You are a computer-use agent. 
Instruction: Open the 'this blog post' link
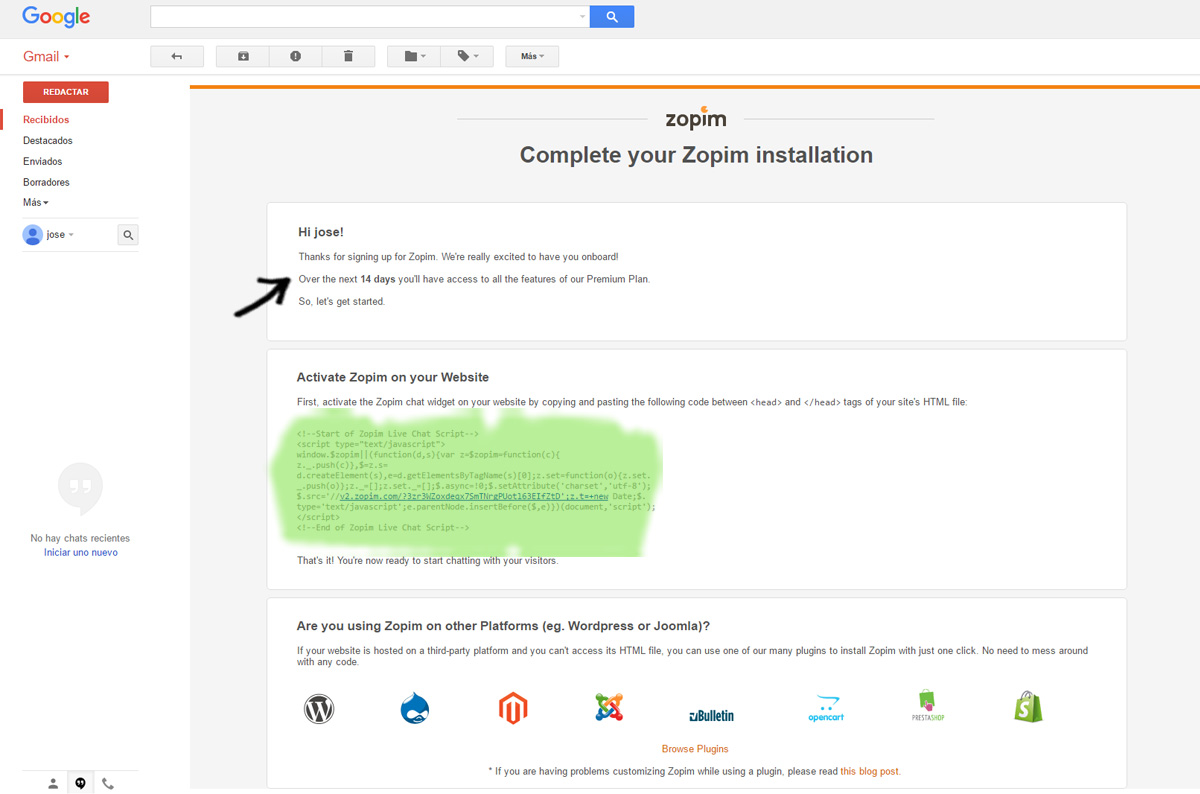[870, 771]
